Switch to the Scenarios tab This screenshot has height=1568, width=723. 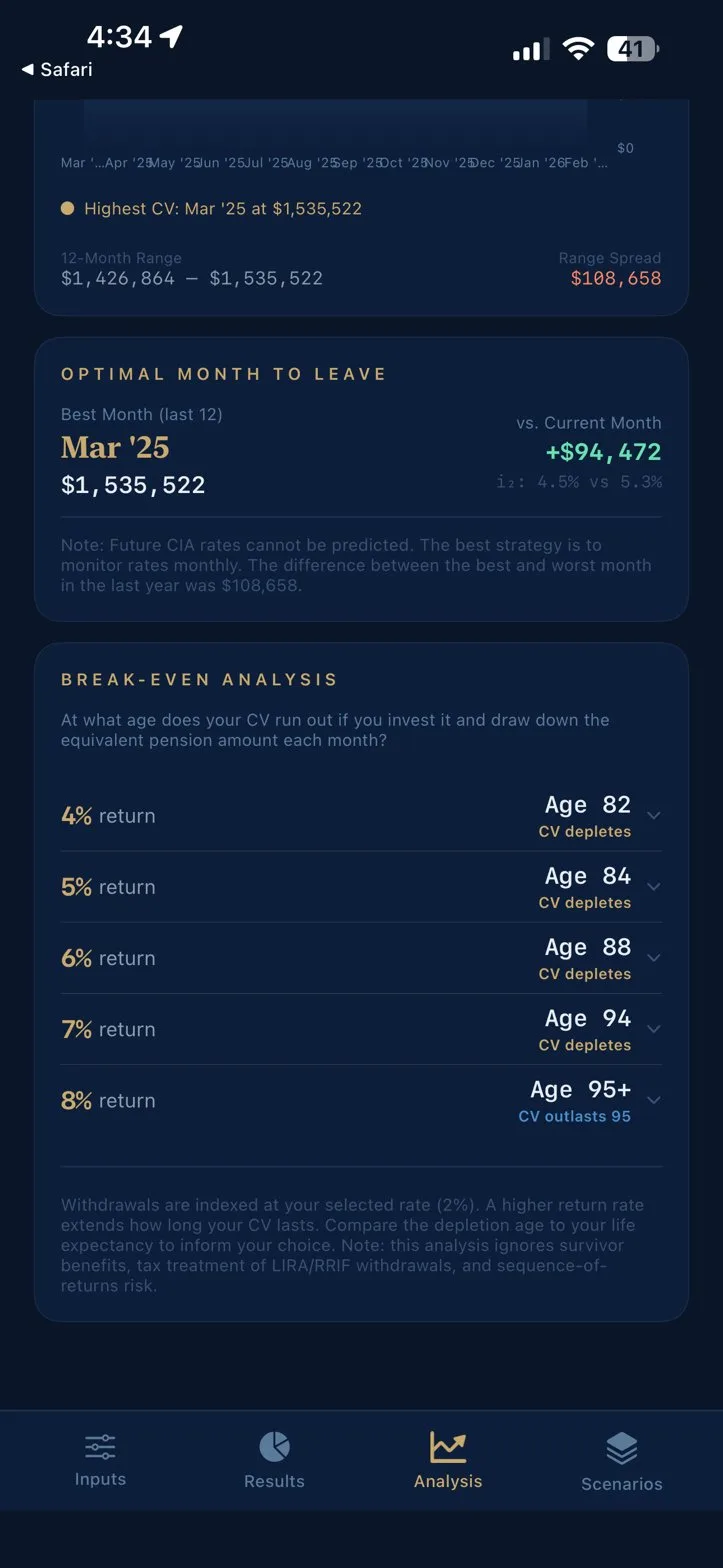[x=621, y=1460]
